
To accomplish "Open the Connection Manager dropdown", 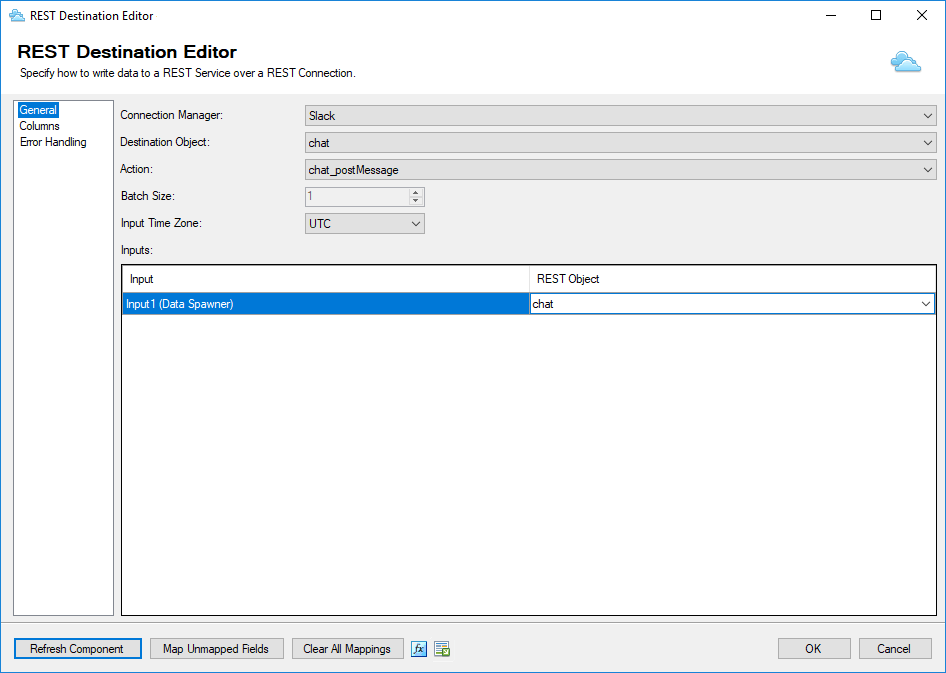I will coord(620,116).
